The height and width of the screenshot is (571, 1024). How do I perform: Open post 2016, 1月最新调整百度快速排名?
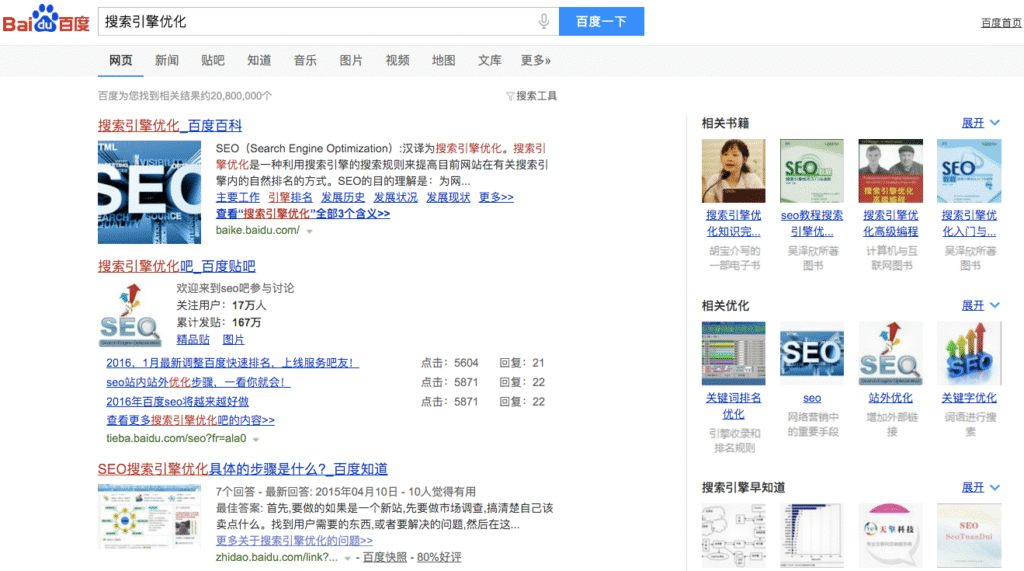232,363
